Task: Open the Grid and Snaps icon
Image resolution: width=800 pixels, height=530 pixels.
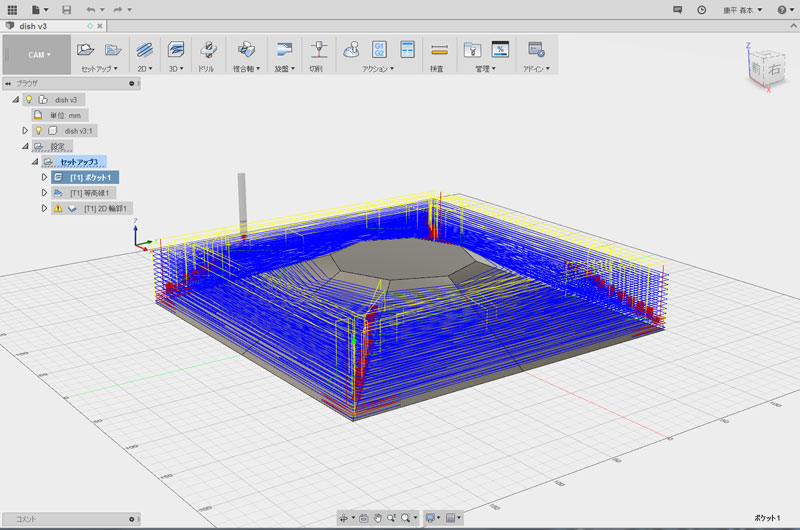Action: click(453, 518)
